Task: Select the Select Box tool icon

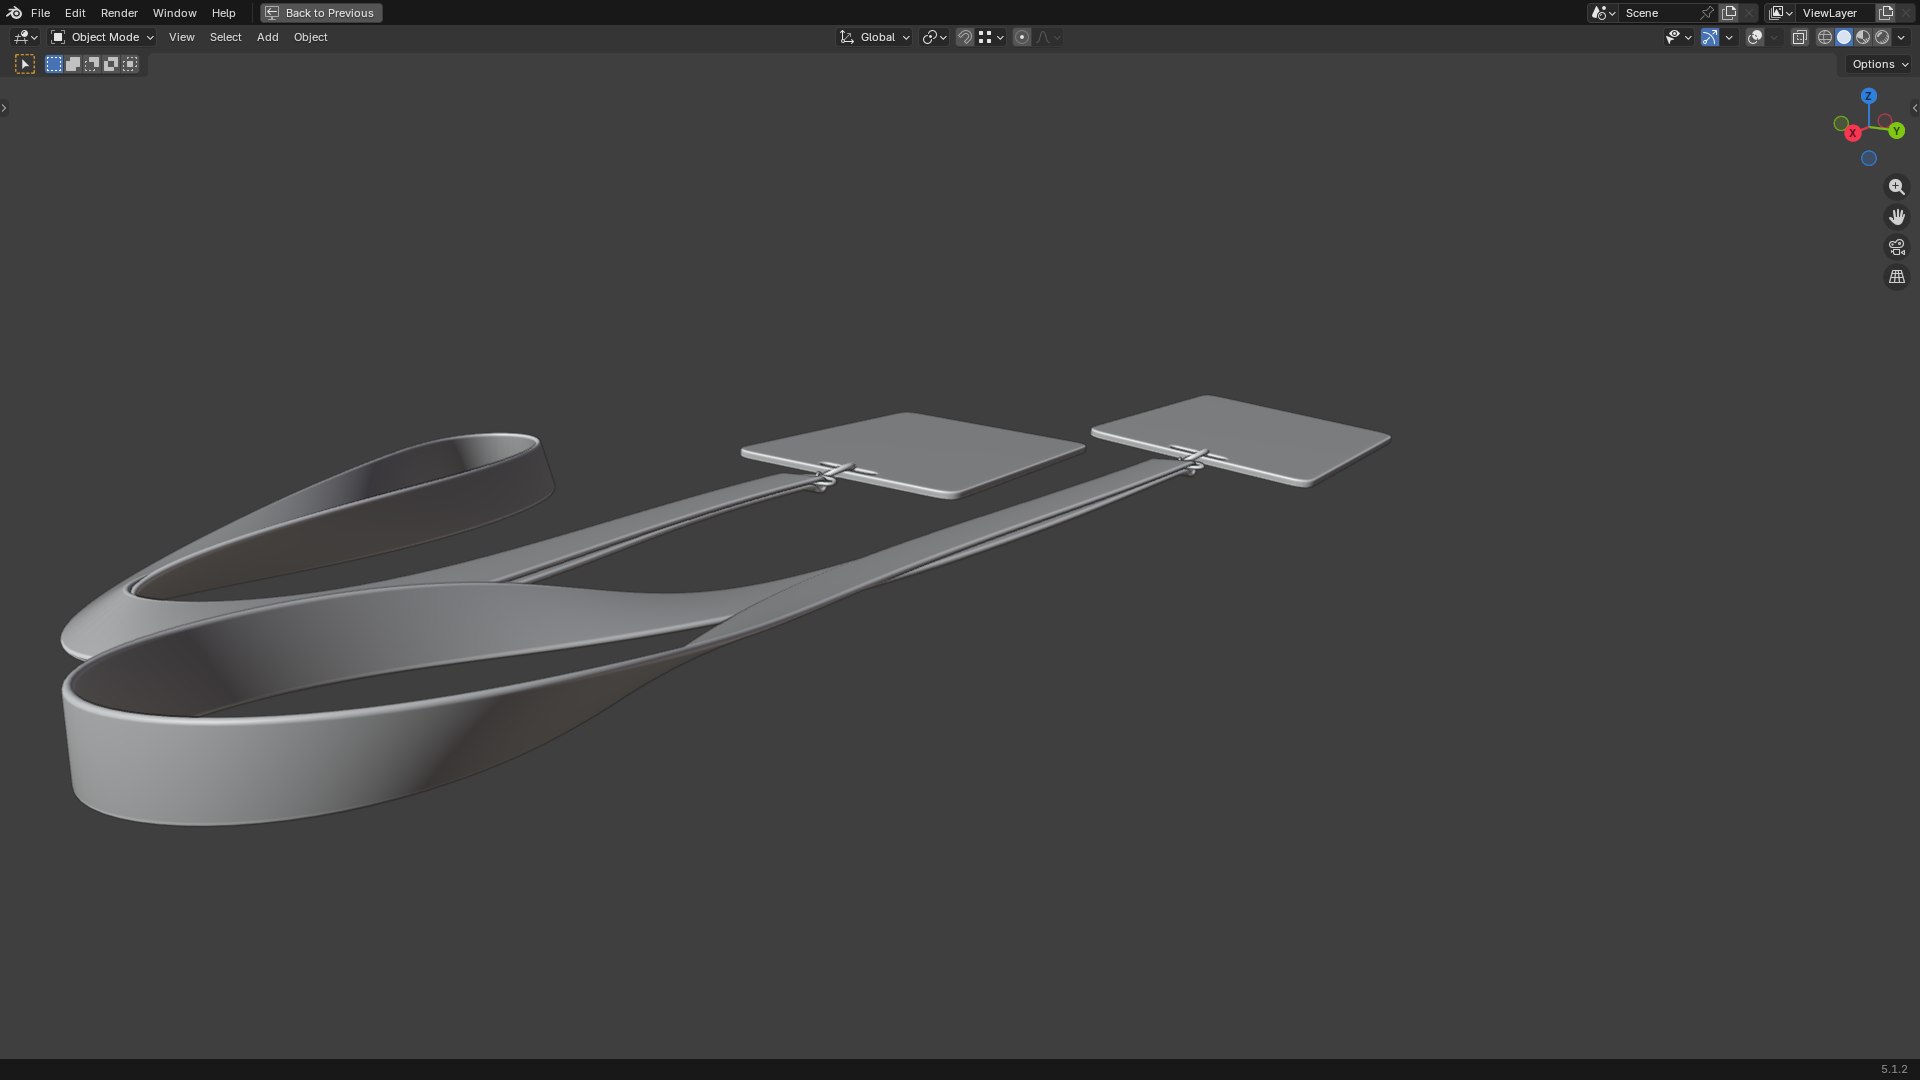Action: [x=25, y=64]
